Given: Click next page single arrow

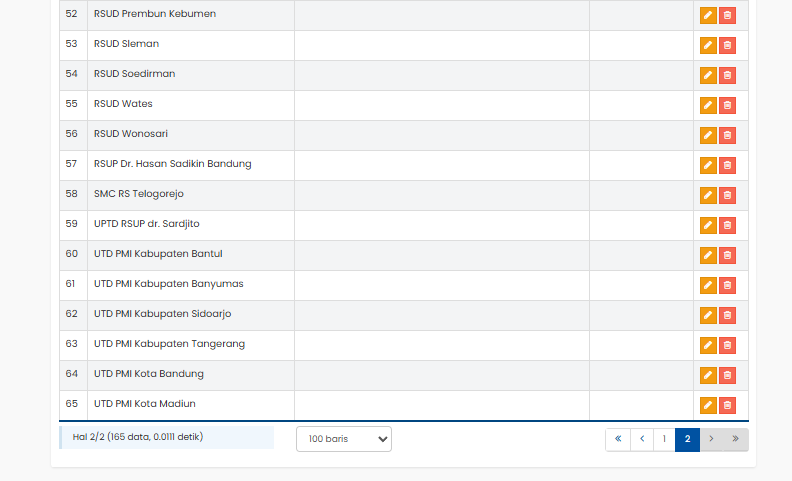Looking at the screenshot, I should pyautogui.click(x=711, y=439).
